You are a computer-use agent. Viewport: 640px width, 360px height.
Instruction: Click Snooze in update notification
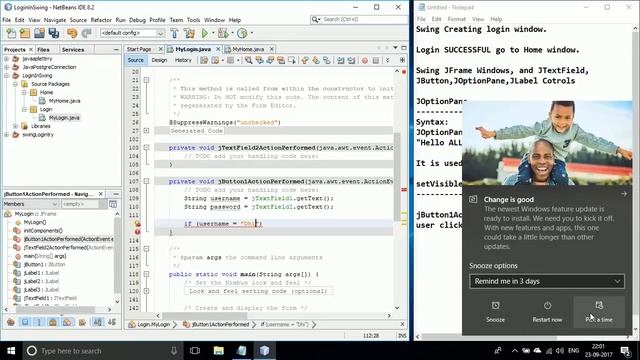(496, 312)
